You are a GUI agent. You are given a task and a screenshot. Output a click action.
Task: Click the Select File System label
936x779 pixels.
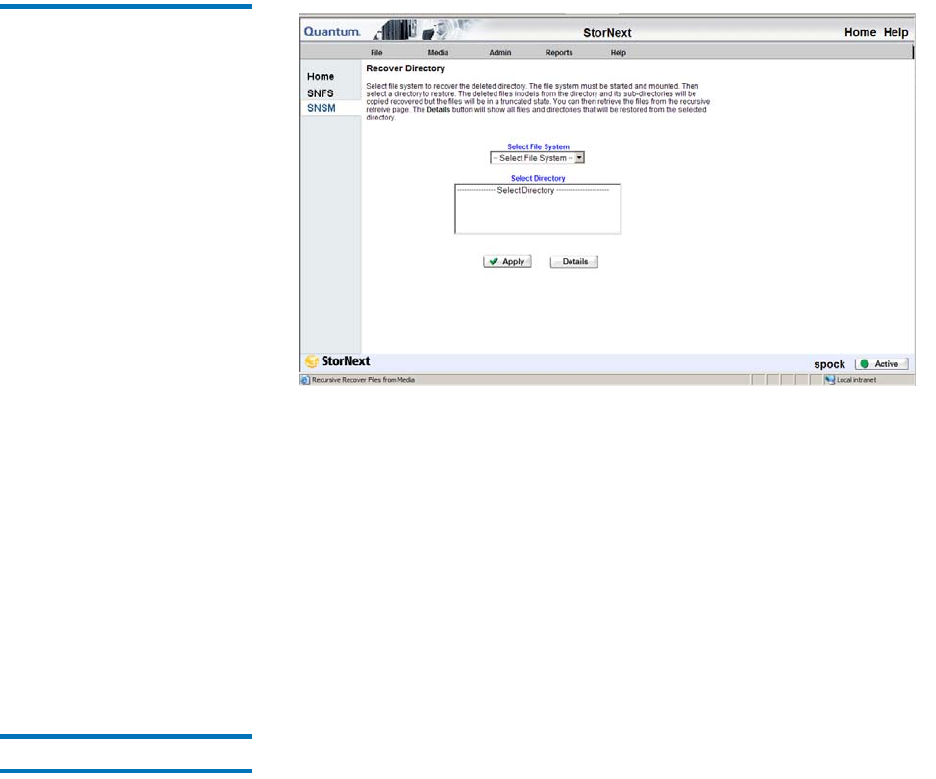(538, 146)
